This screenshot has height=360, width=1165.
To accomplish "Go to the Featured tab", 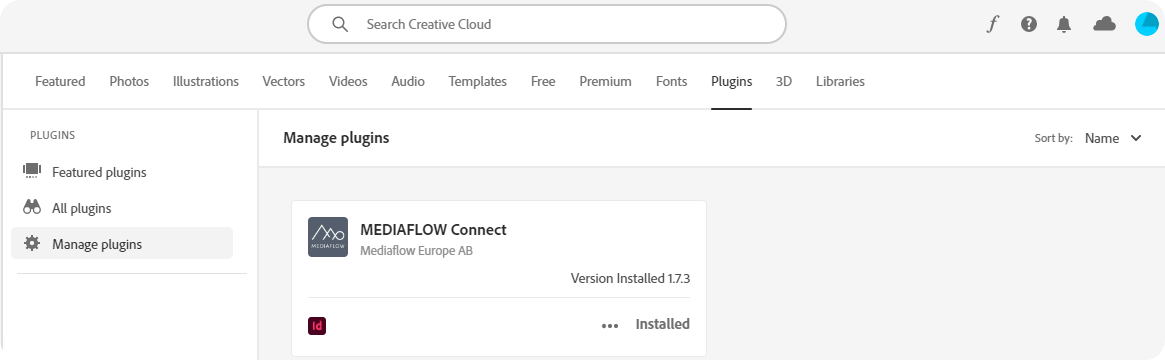I will click(60, 82).
